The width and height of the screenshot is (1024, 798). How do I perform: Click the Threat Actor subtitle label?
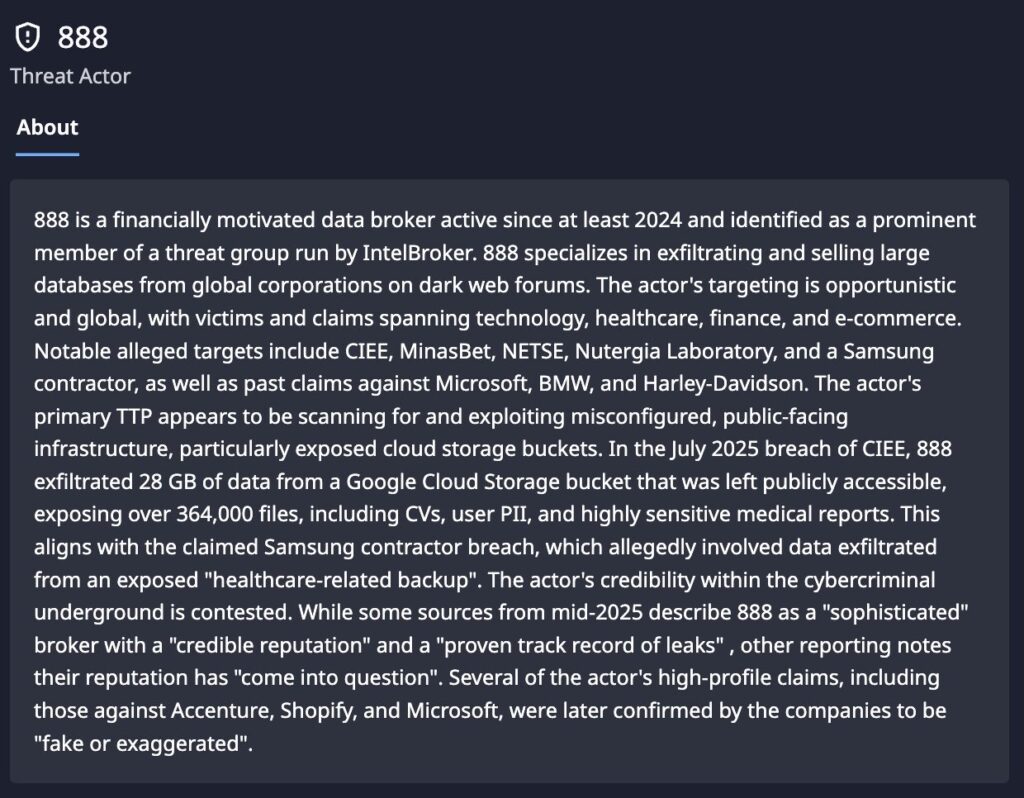70,76
